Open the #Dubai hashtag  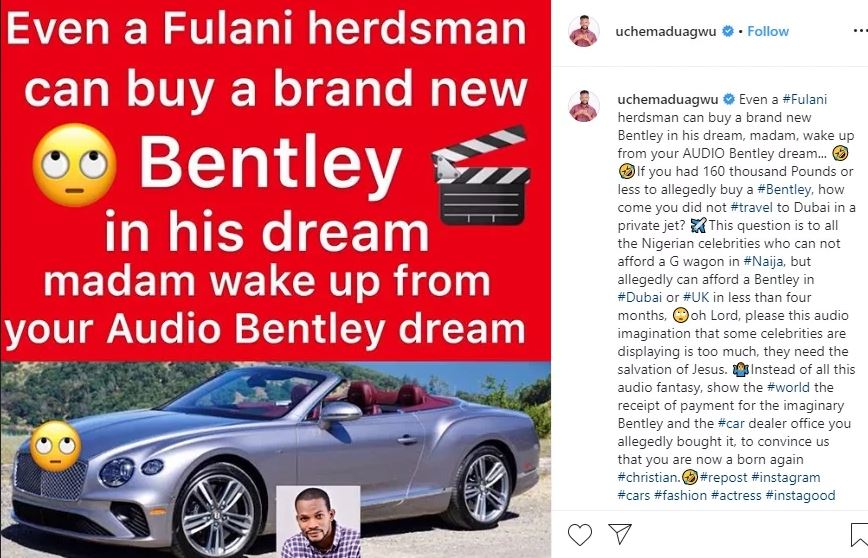tap(639, 297)
